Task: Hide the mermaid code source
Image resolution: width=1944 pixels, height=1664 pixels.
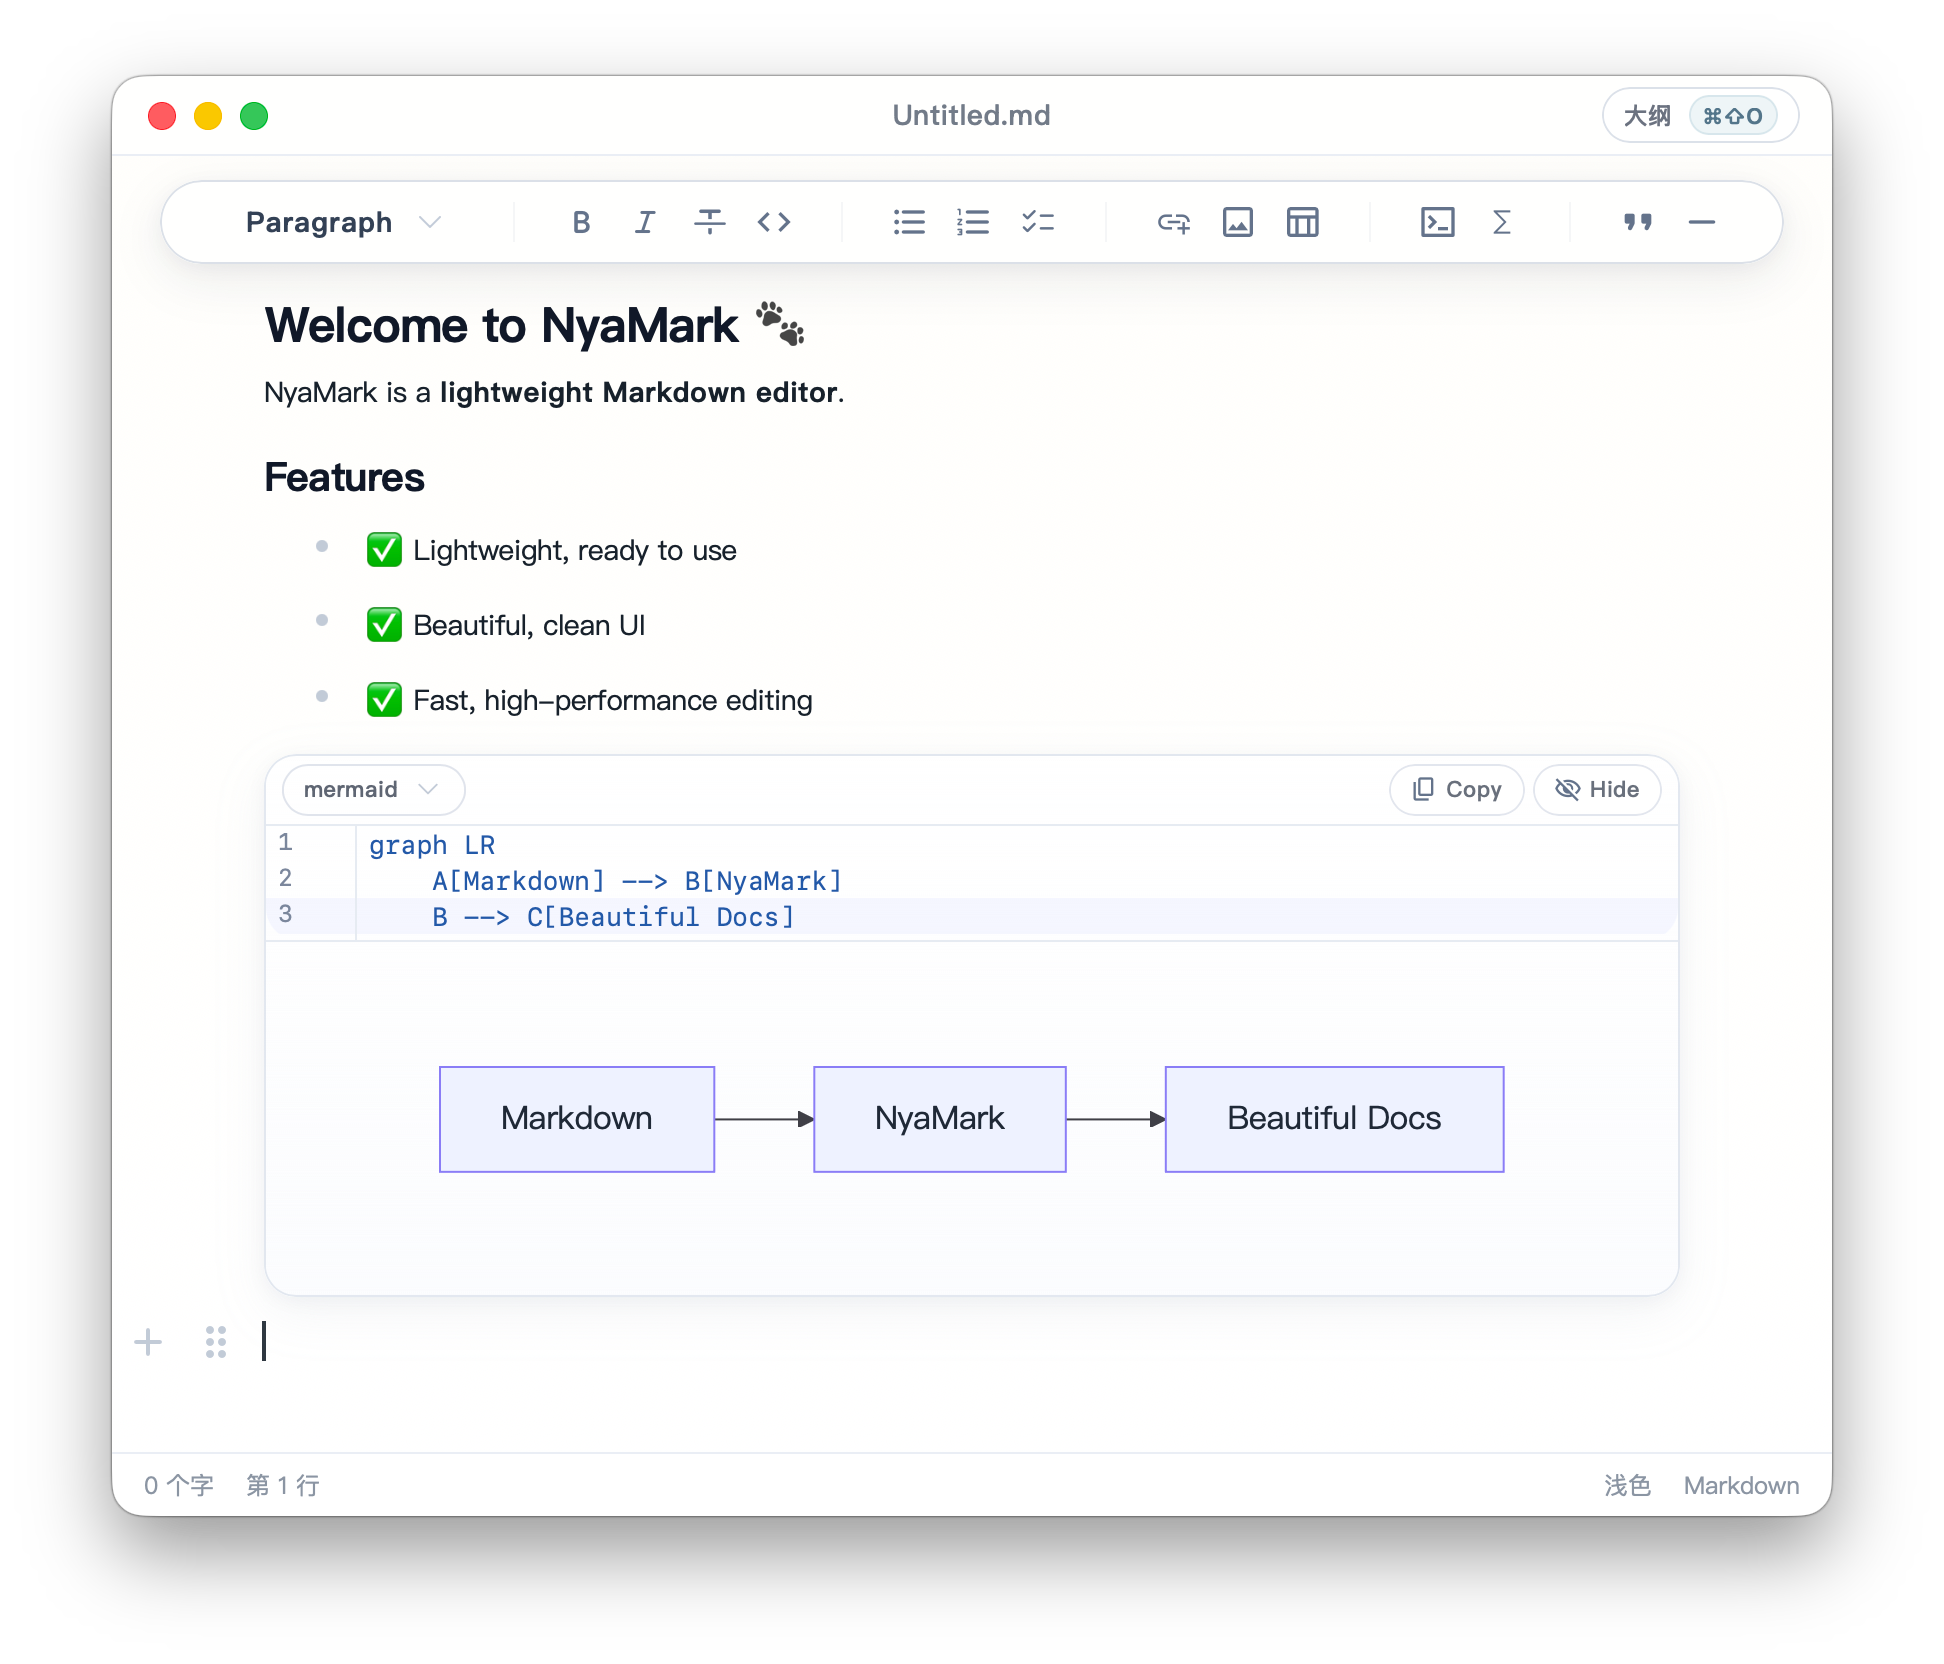Action: click(x=1597, y=790)
